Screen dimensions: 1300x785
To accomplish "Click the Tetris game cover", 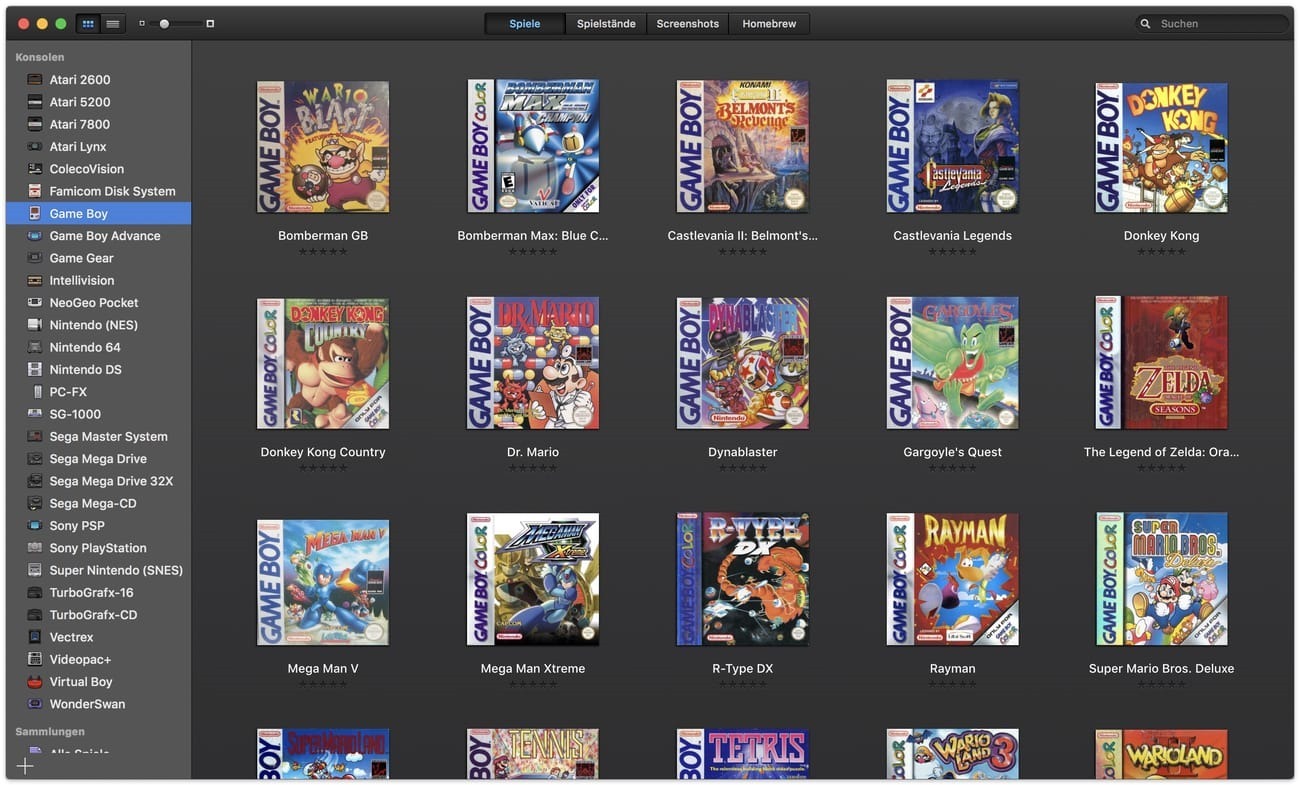I will 743,754.
